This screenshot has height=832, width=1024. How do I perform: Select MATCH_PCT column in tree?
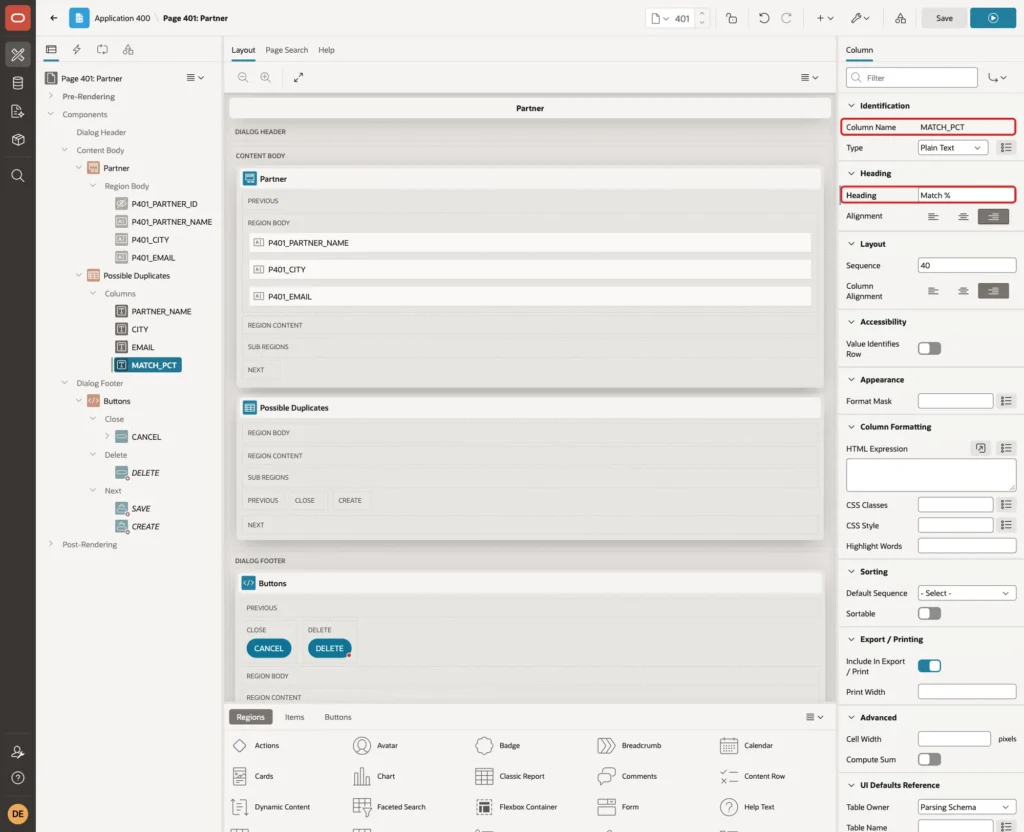(x=148, y=365)
